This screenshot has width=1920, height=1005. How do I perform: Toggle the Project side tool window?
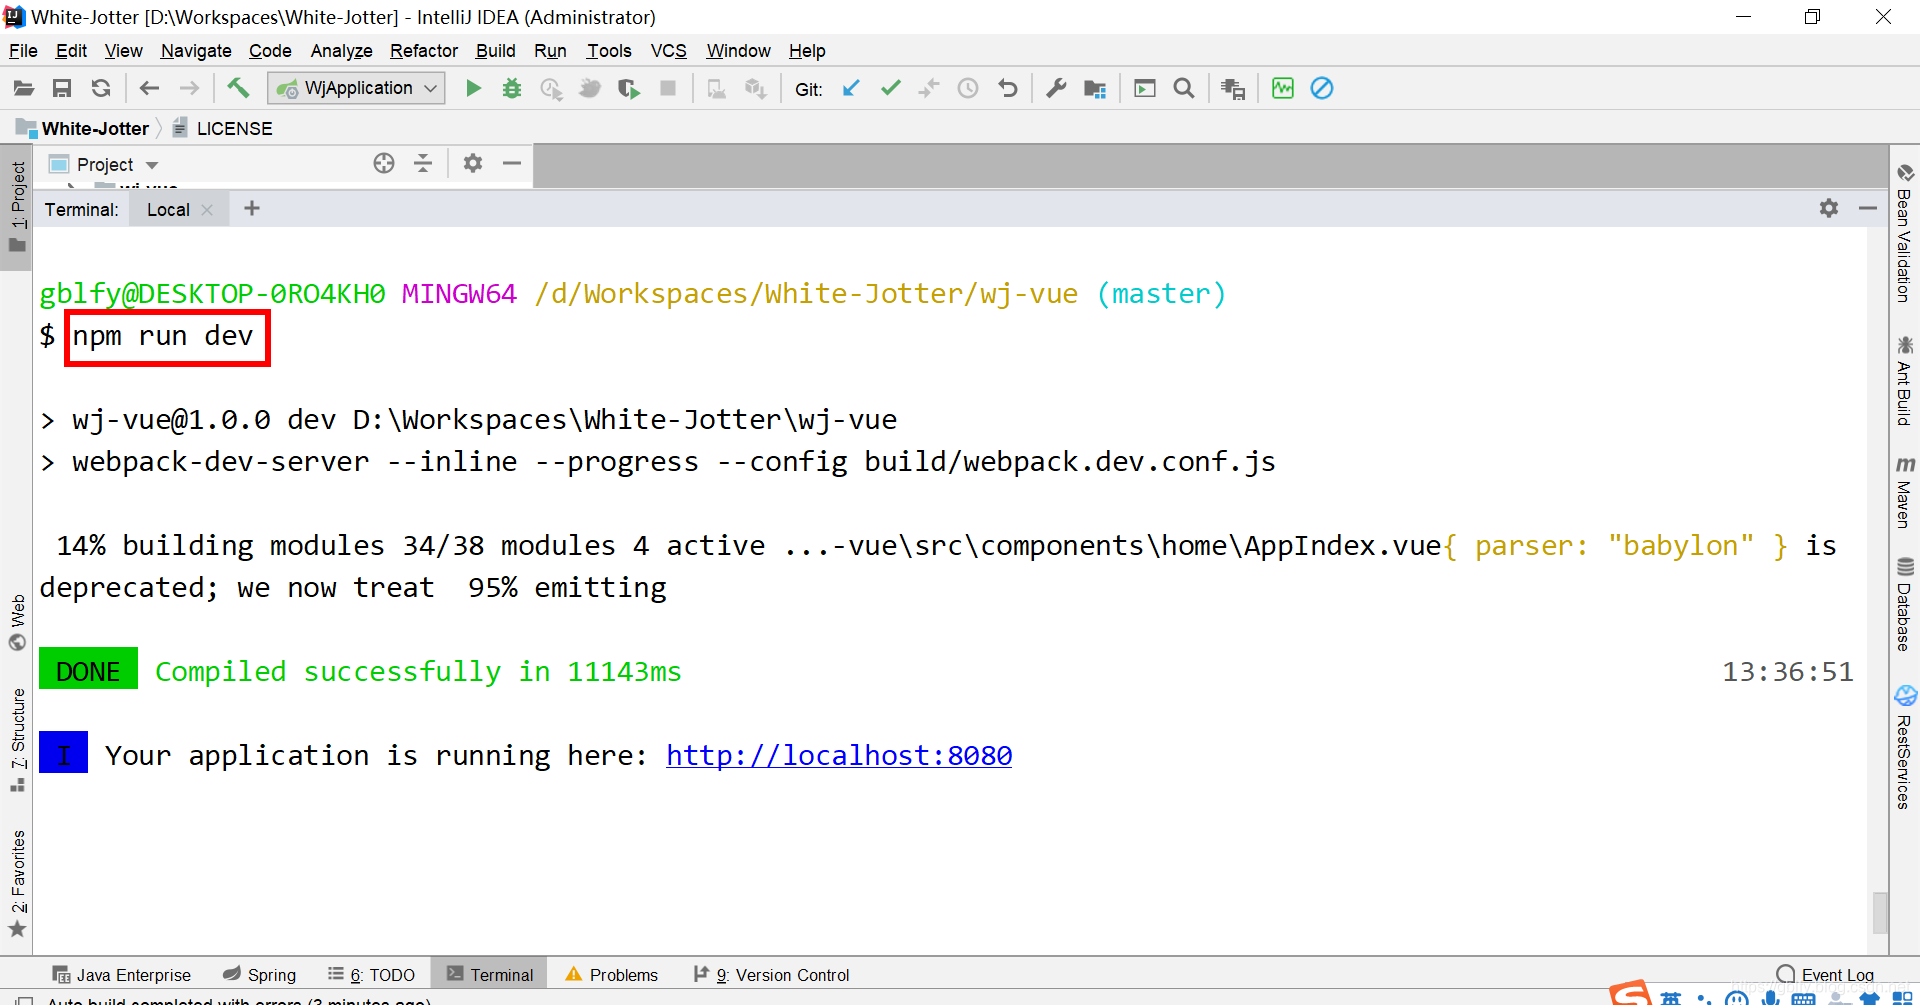point(17,207)
